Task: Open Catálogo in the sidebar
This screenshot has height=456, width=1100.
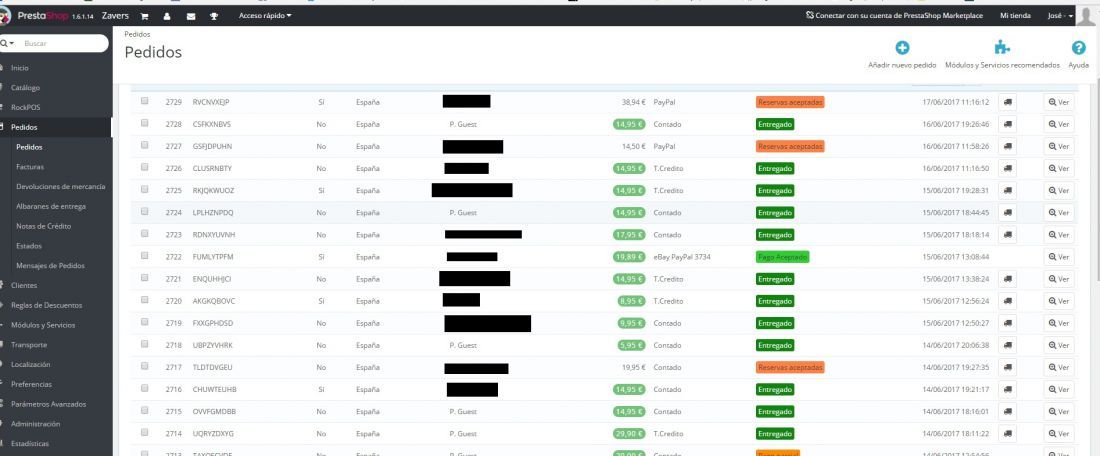Action: (25, 88)
